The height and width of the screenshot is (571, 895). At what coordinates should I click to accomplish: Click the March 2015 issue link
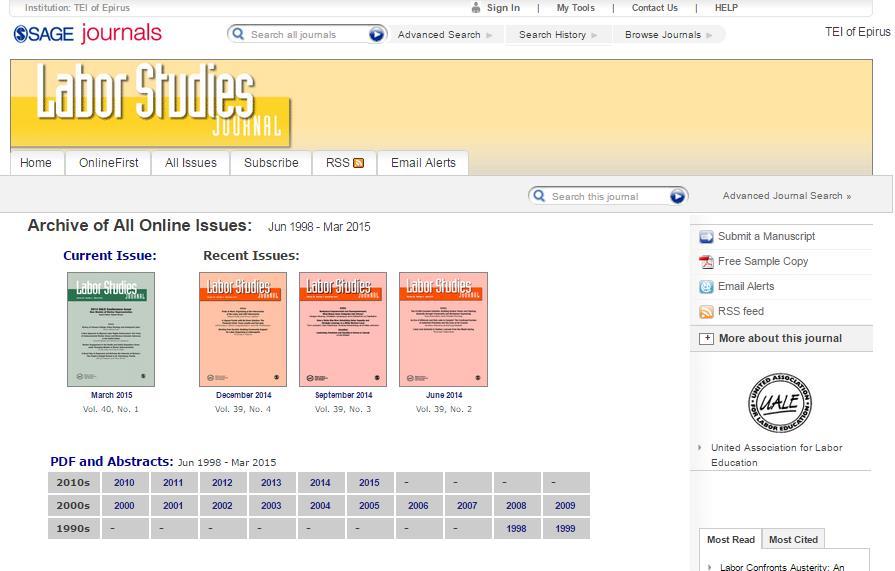[x=111, y=395]
